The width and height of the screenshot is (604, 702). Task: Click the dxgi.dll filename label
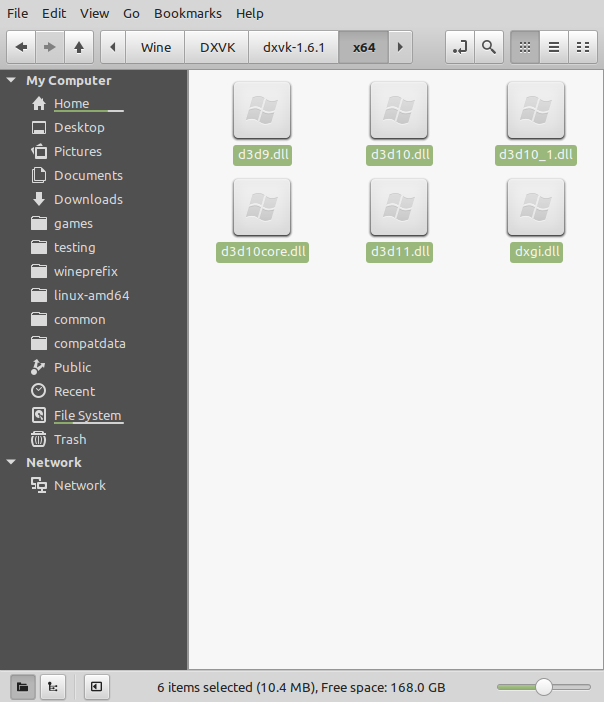(536, 252)
